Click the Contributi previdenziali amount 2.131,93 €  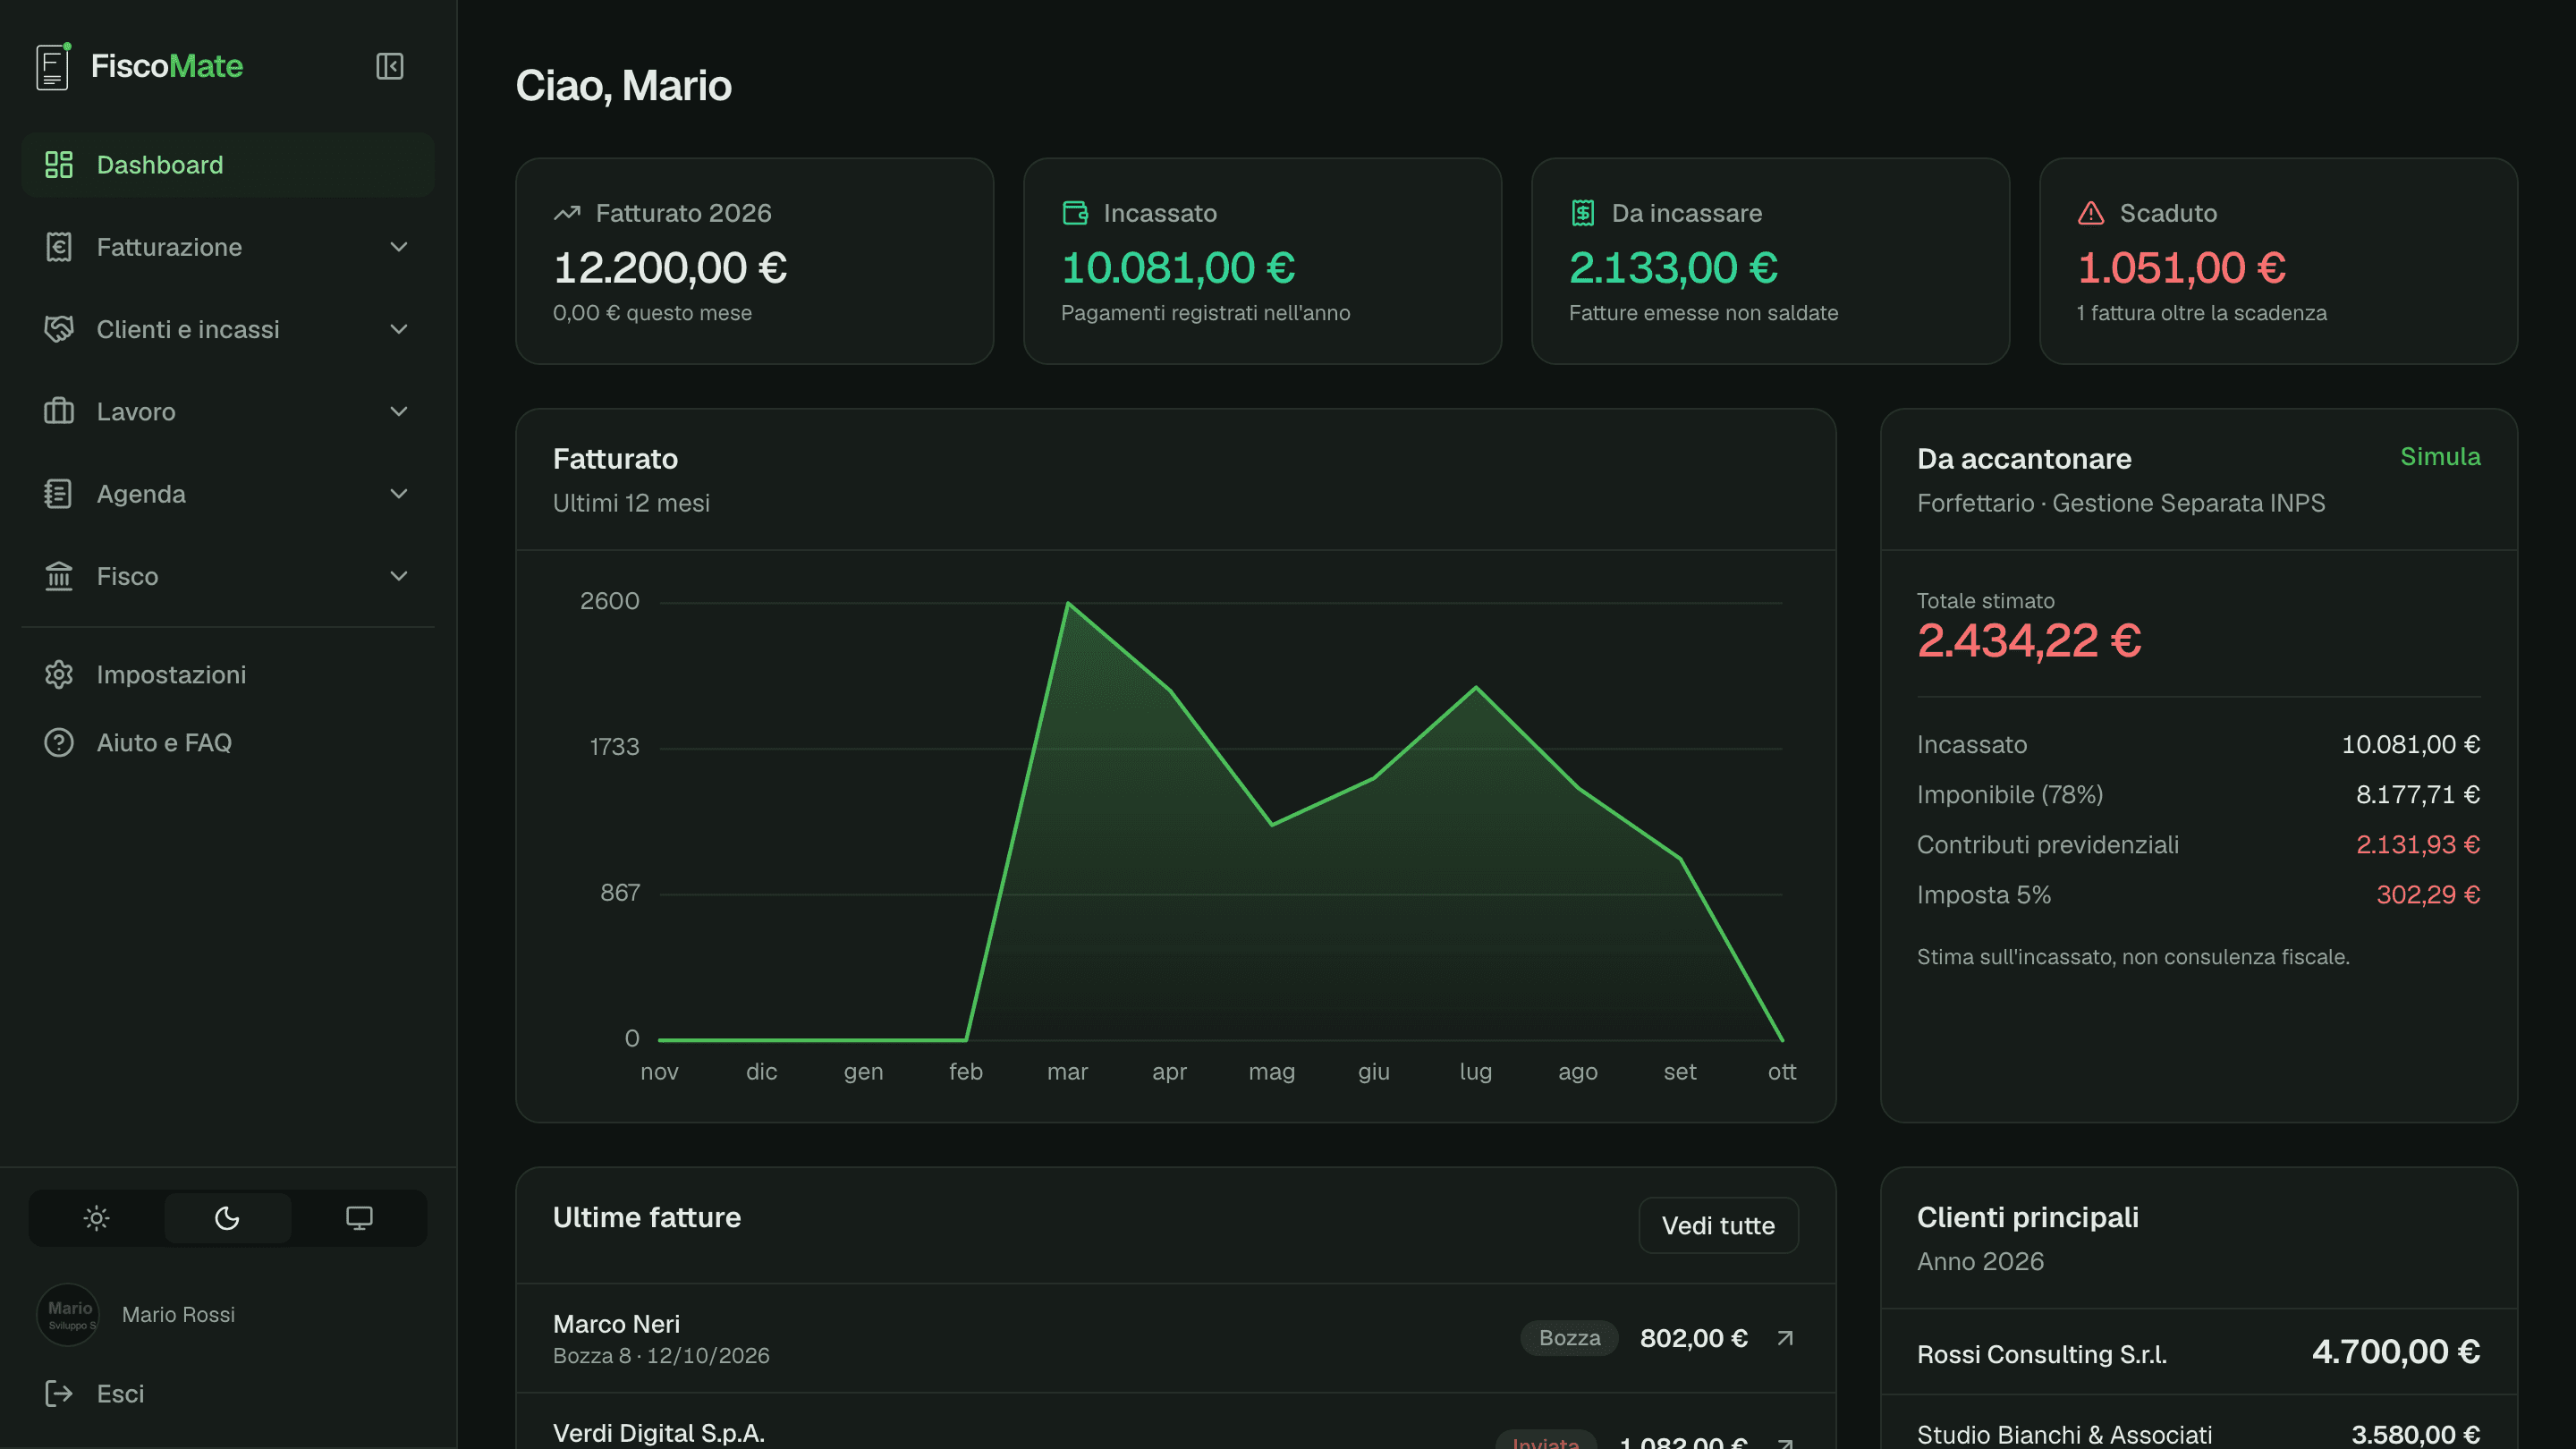point(2418,845)
